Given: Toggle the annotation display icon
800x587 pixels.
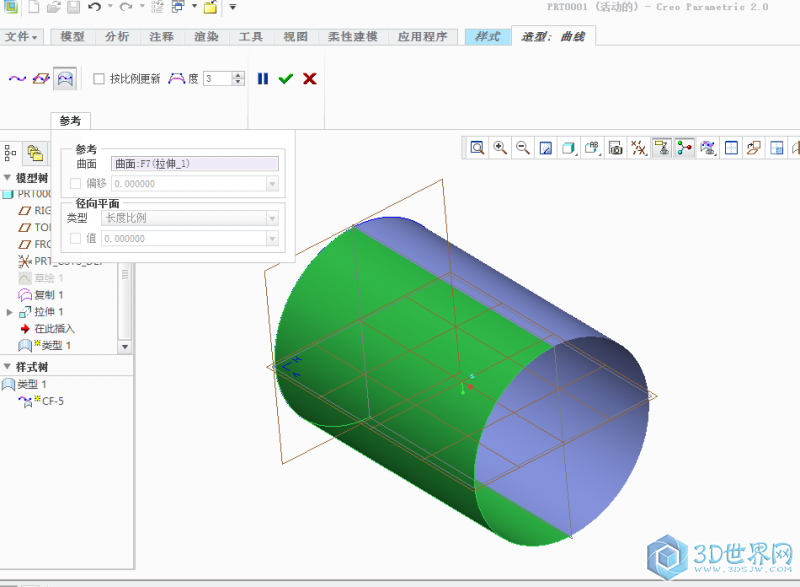Looking at the screenshot, I should coord(662,148).
